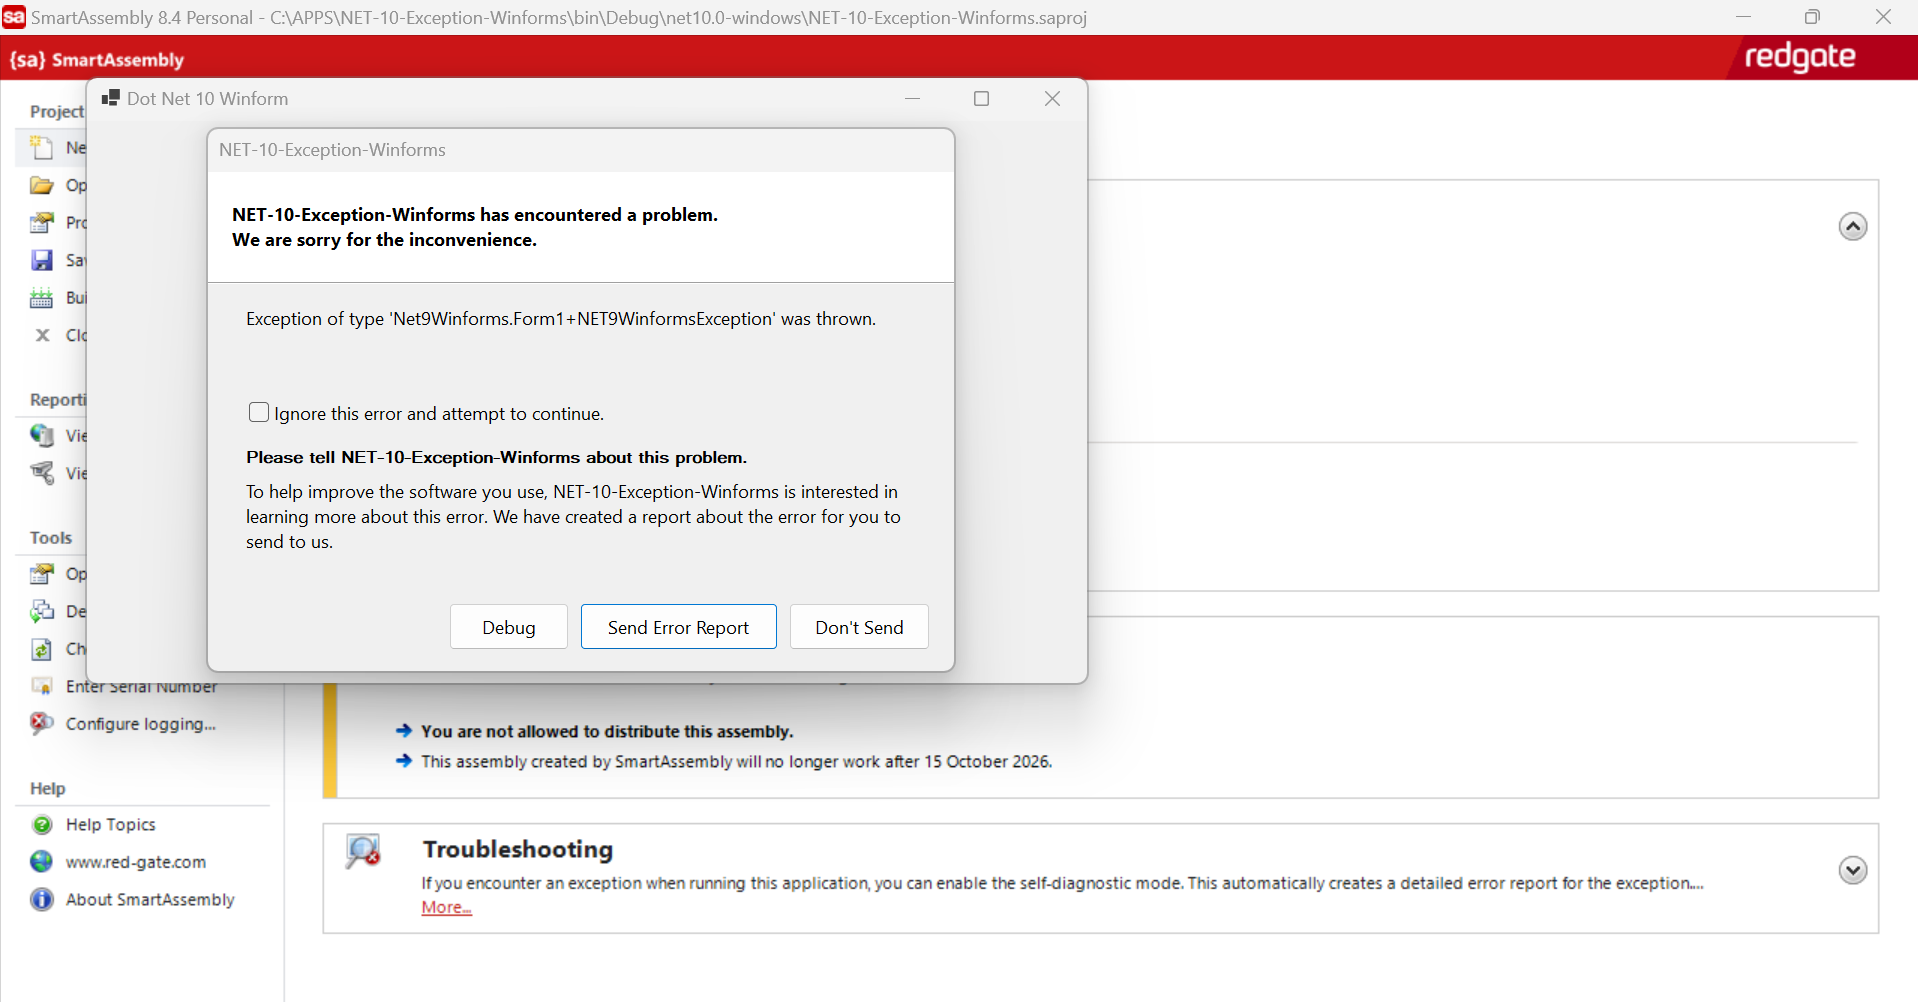Click the Close project X icon
Image resolution: width=1918 pixels, height=1002 pixels.
click(42, 335)
